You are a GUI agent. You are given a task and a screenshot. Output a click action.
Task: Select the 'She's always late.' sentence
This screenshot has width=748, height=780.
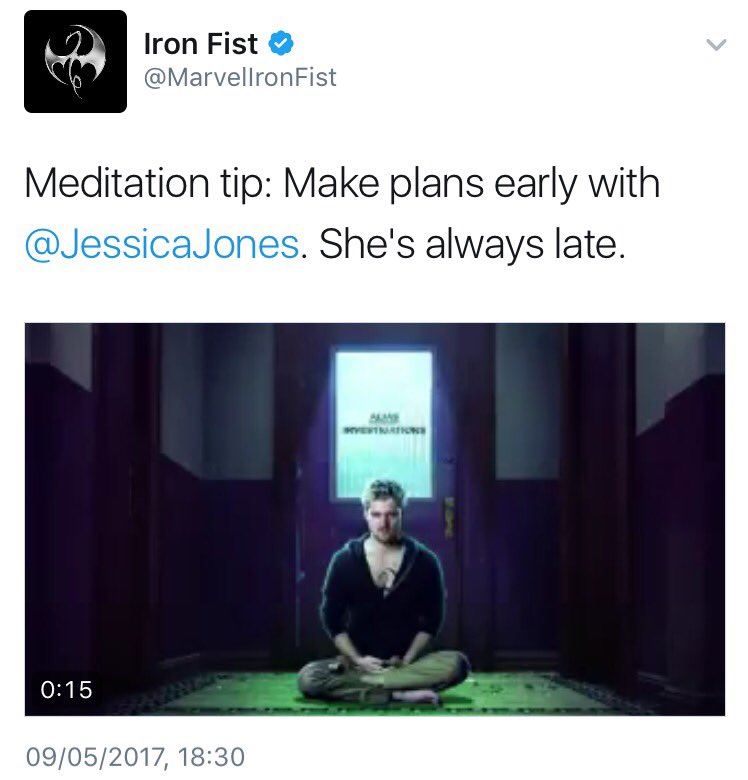[x=471, y=244]
